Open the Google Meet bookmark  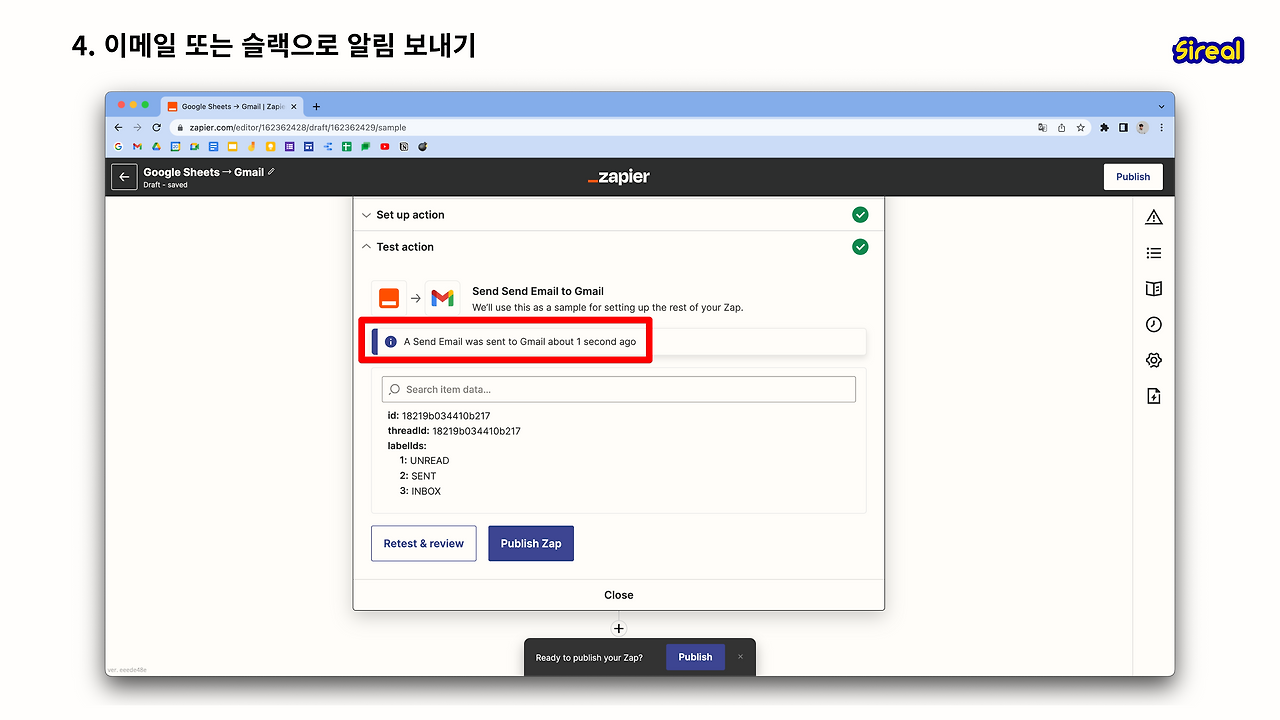pos(194,147)
